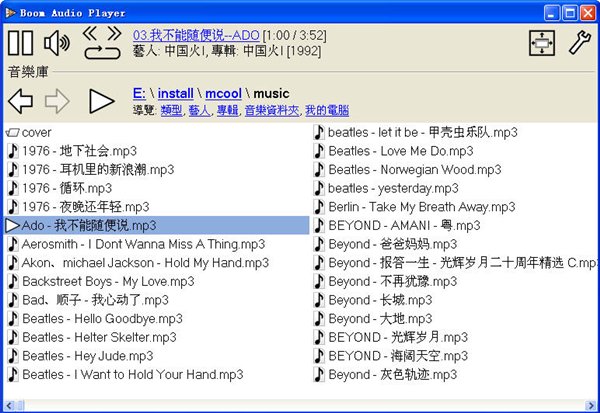Image resolution: width=600 pixels, height=413 pixels.
Task: Click the play triangle icon beside Ado track
Action: 12,226
